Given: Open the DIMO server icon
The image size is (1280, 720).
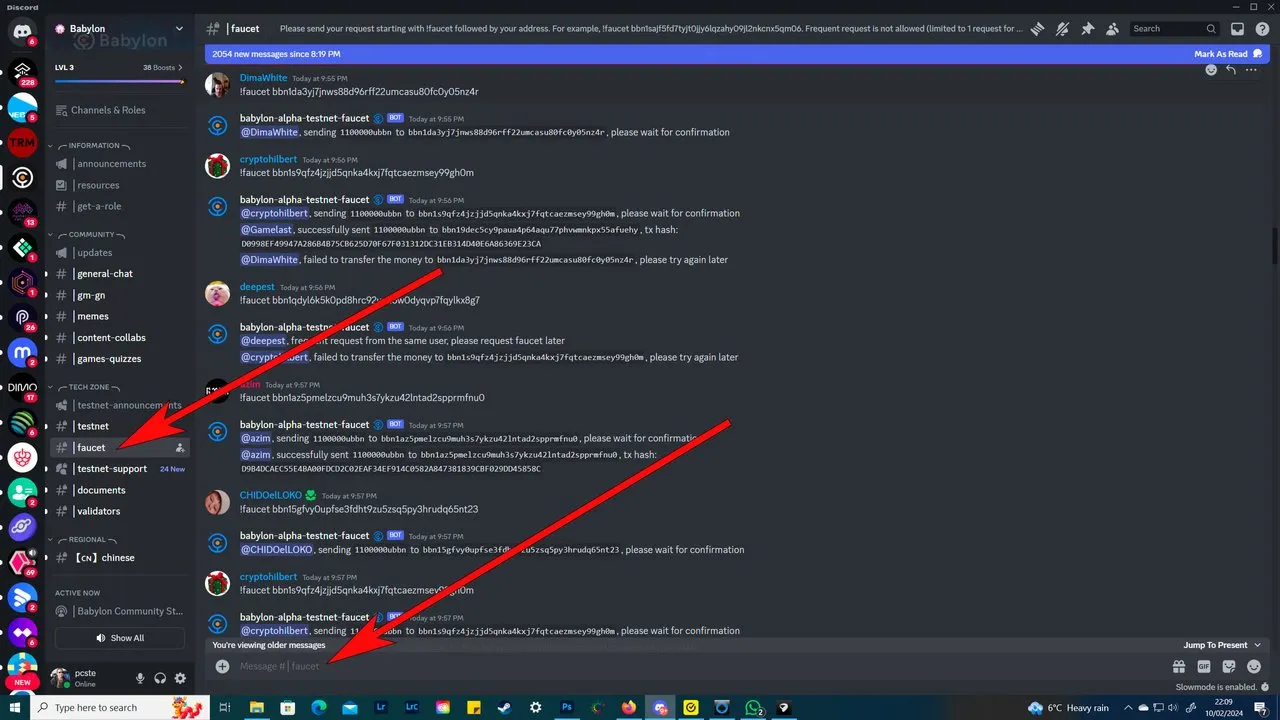Looking at the screenshot, I should 22,387.
